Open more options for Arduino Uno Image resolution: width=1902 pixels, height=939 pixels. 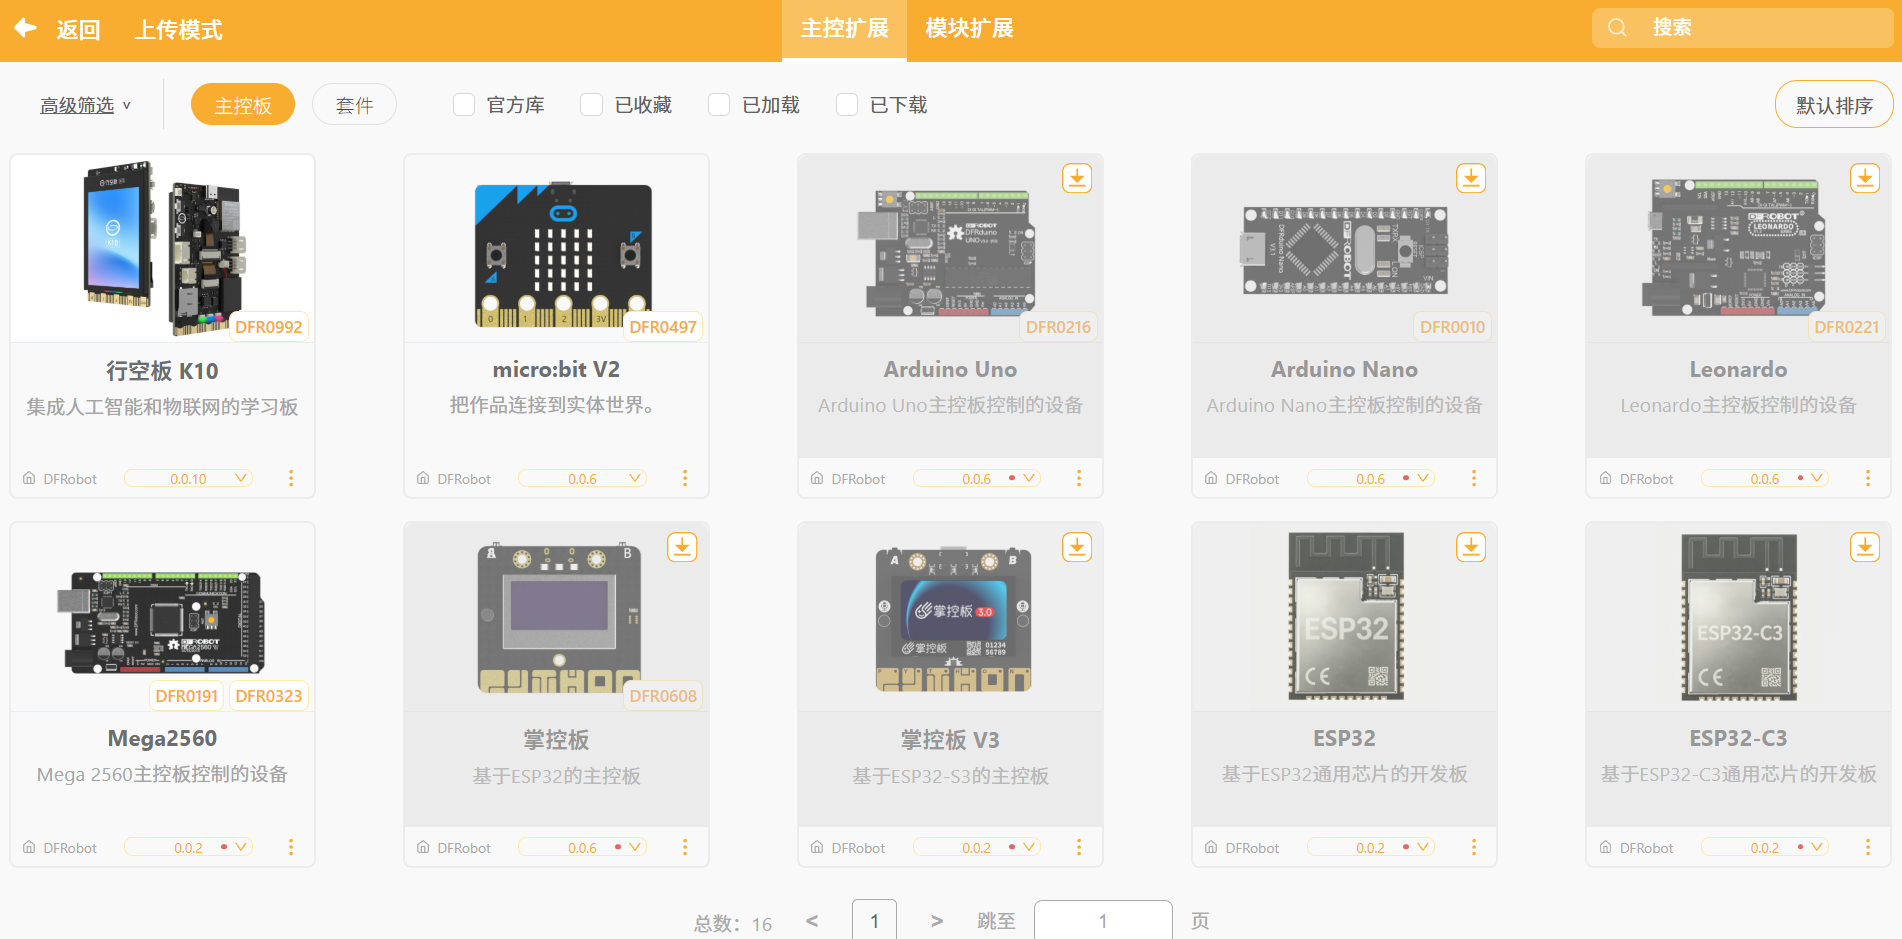click(x=1079, y=478)
